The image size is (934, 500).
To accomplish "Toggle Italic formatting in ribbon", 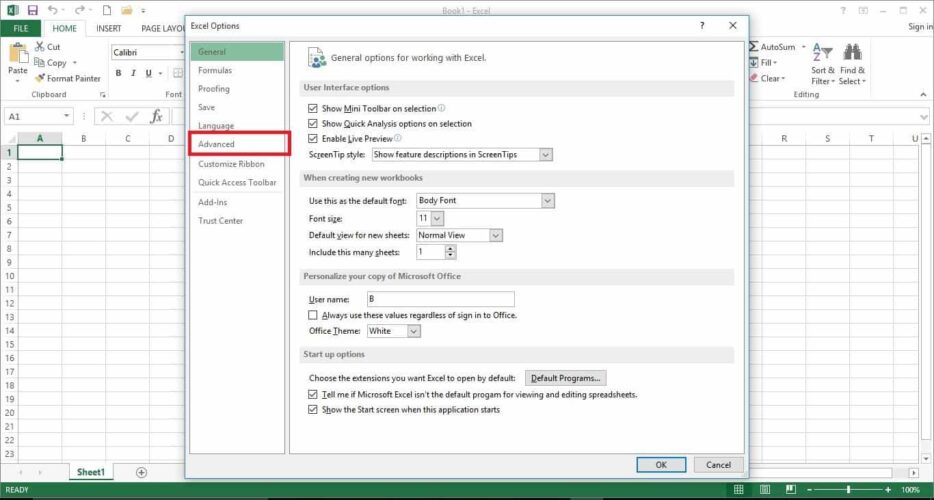I will [x=133, y=73].
